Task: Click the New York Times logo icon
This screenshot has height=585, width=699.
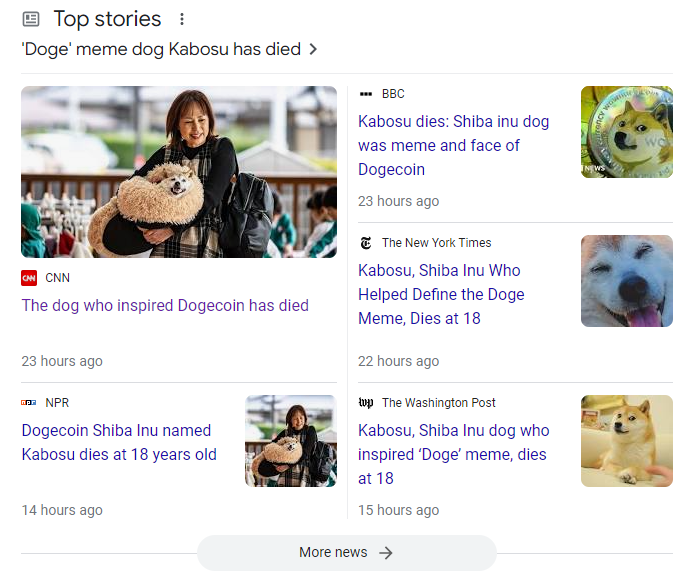Action: tap(366, 243)
